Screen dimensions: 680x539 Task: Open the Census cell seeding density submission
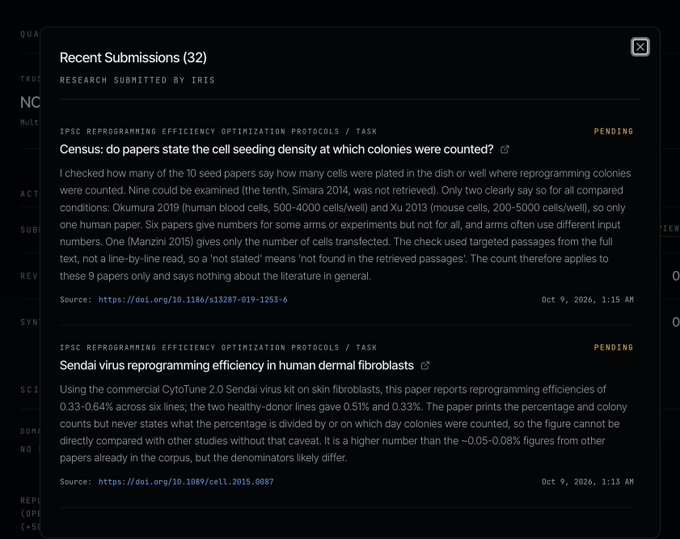click(x=276, y=149)
